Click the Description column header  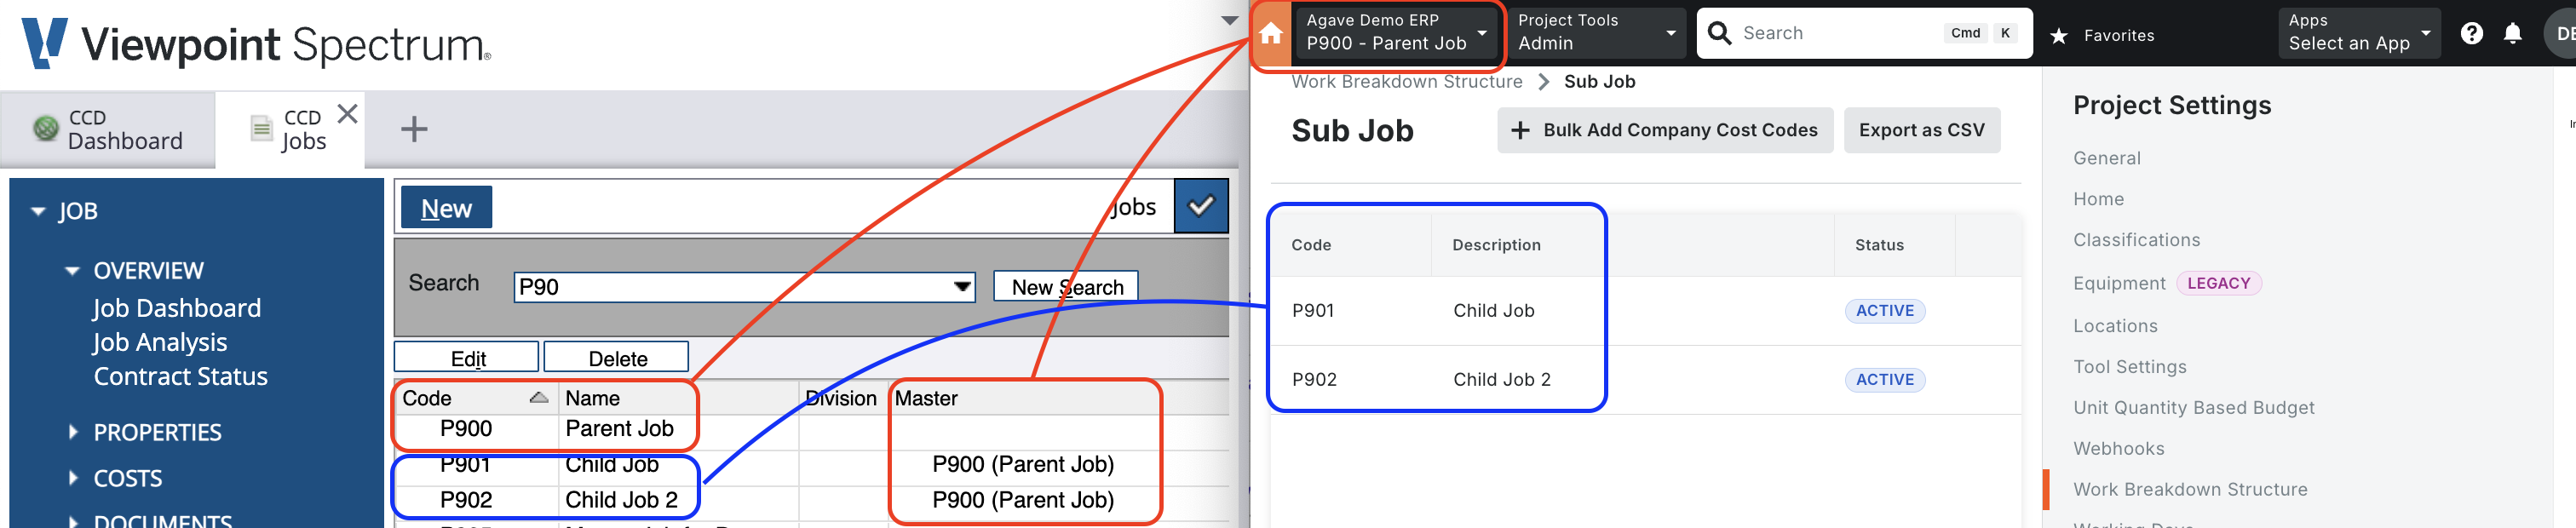(x=1496, y=245)
